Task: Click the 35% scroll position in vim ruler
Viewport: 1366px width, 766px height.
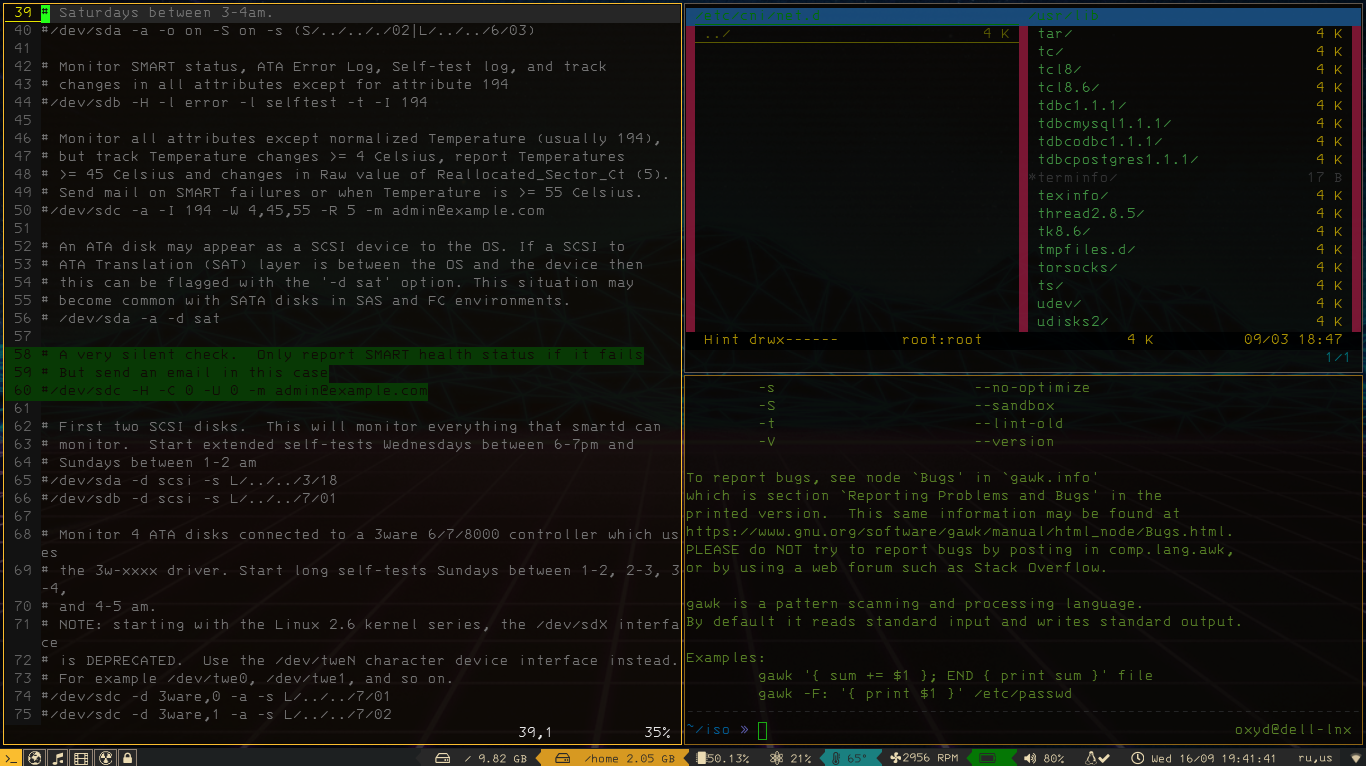Action: click(657, 732)
